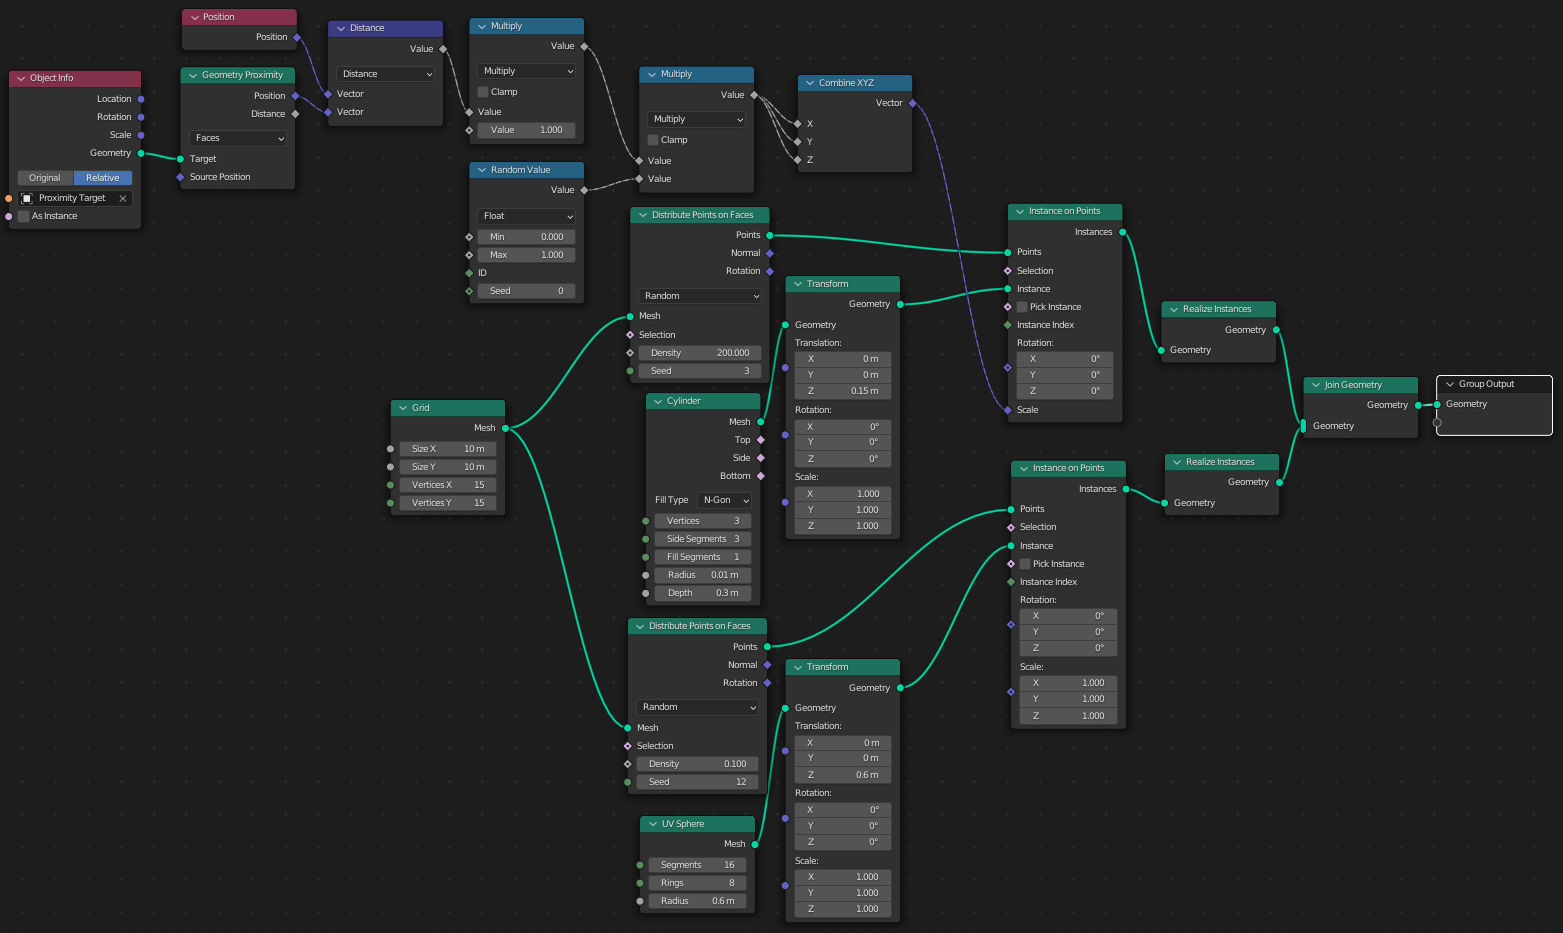Open the Distance mode dropdown in Distance node
1563x933 pixels.
coord(385,74)
